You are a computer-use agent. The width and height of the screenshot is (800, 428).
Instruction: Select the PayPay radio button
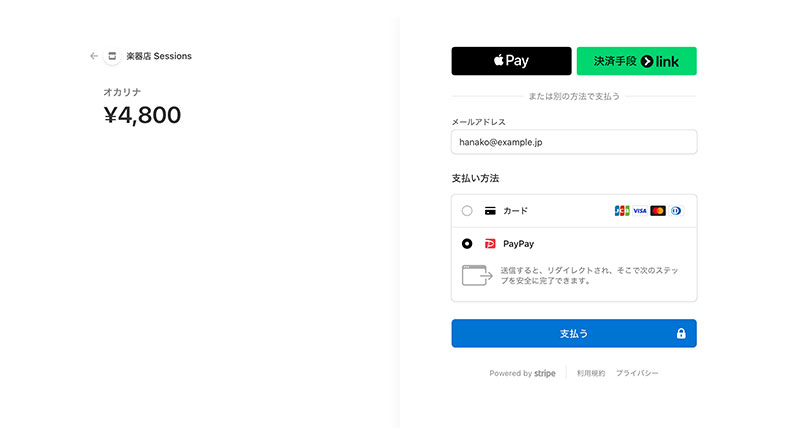coord(467,244)
